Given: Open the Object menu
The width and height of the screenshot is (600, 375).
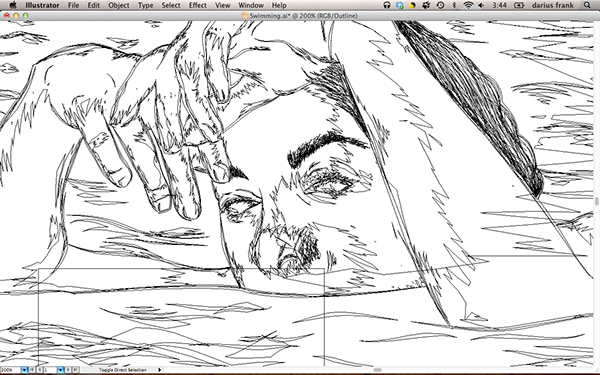Looking at the screenshot, I should pyautogui.click(x=119, y=5).
